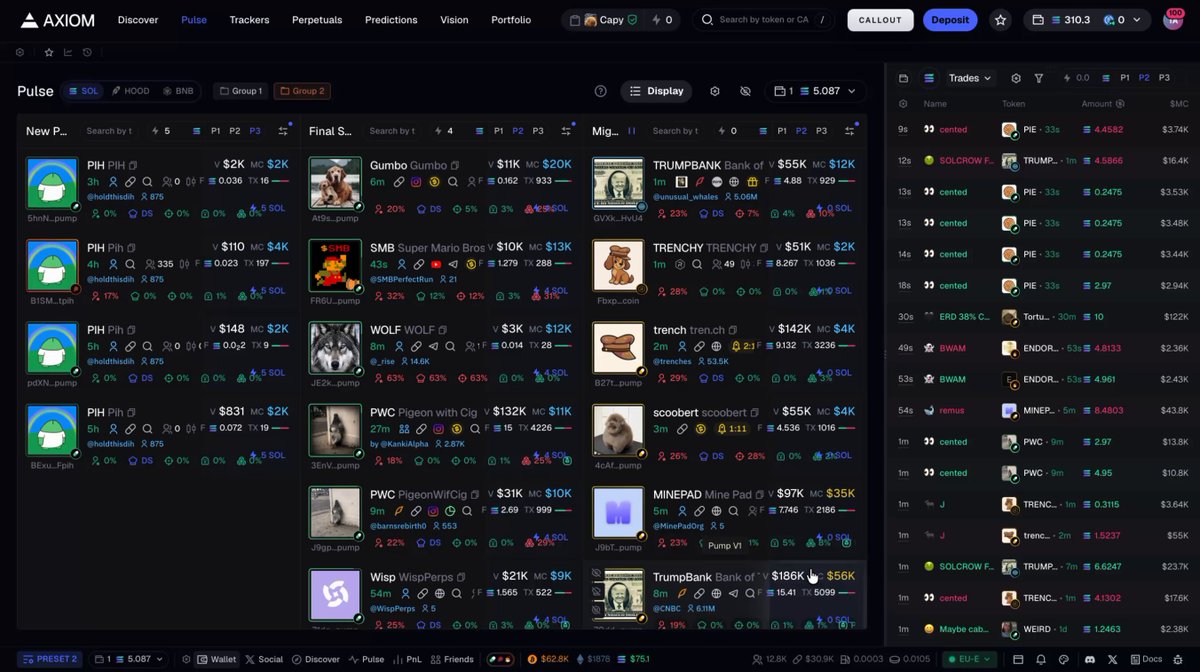Open the Display options menu

point(657,91)
